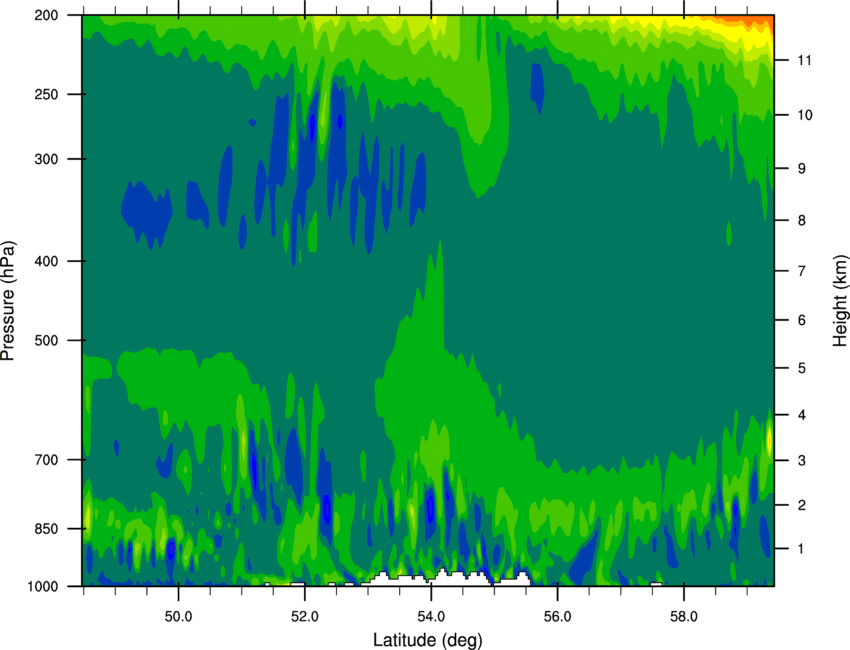Select the 2 km height label

[x=802, y=505]
